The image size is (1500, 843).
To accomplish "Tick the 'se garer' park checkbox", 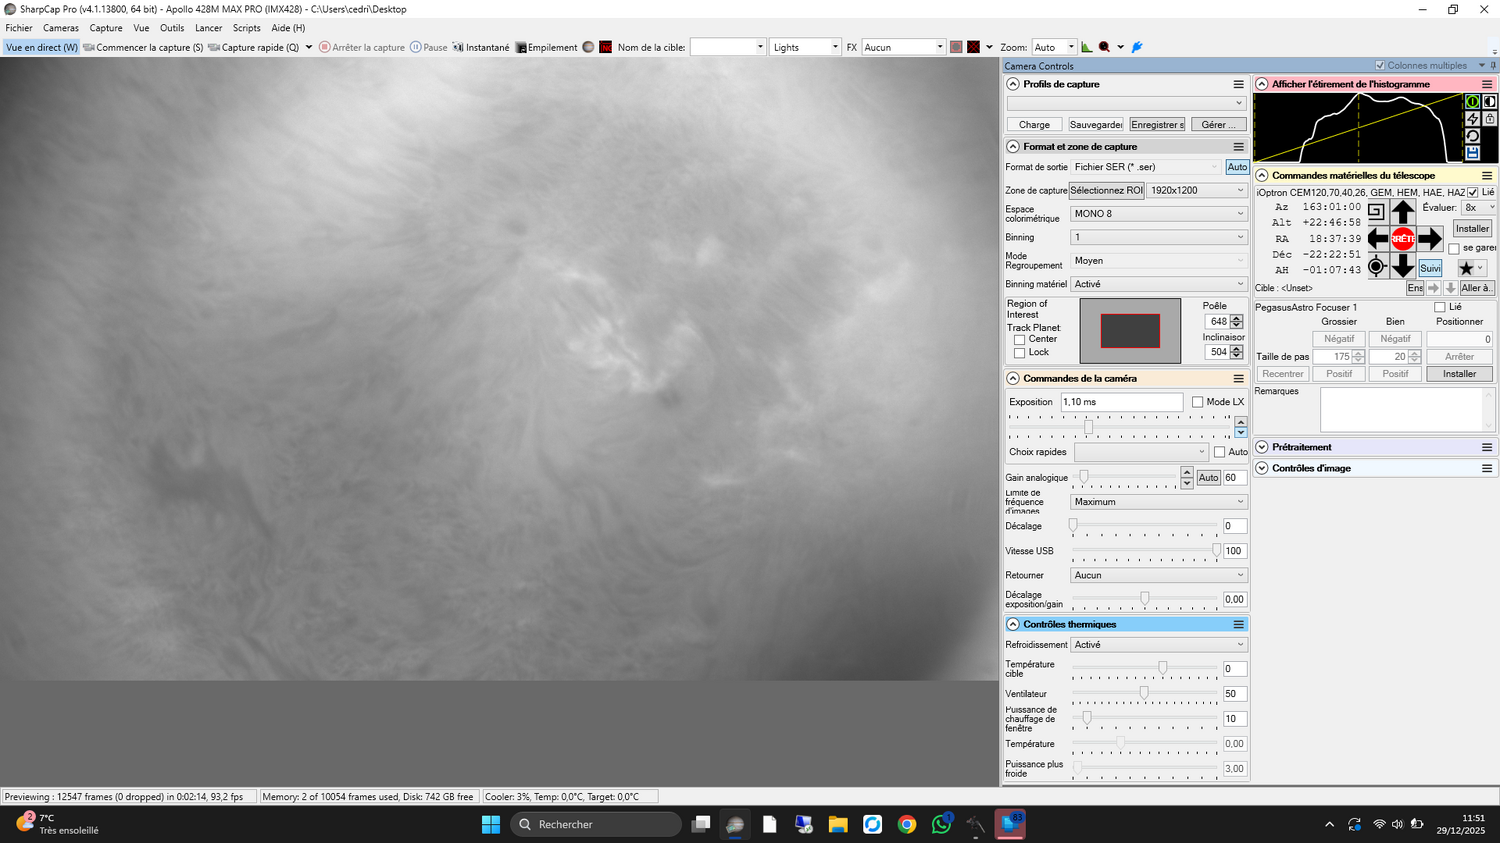I will (x=1454, y=249).
